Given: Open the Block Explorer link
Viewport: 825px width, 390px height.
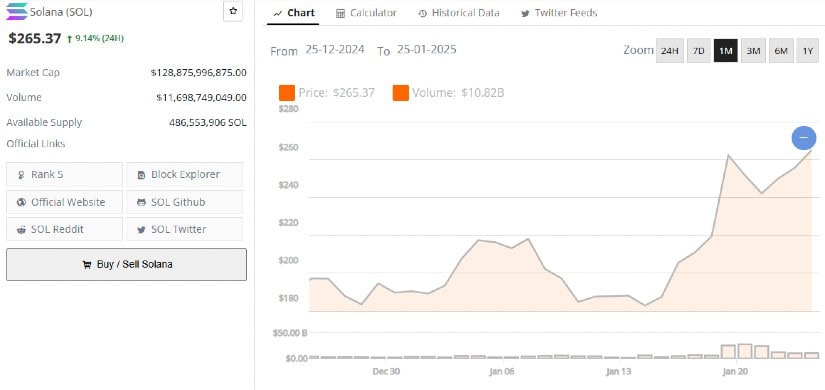Looking at the screenshot, I should (x=185, y=174).
